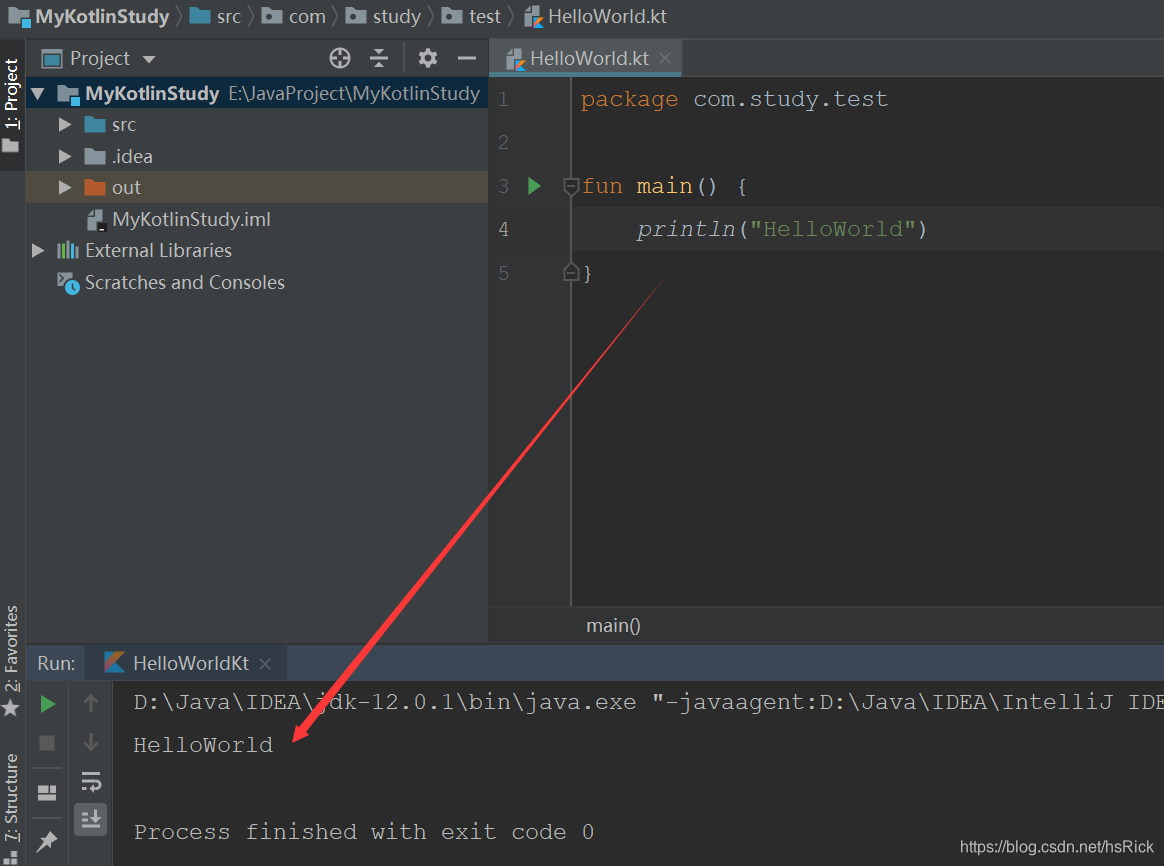Close the HelloWorld.kt editor tab
Viewport: 1164px width, 866px height.
coord(665,58)
